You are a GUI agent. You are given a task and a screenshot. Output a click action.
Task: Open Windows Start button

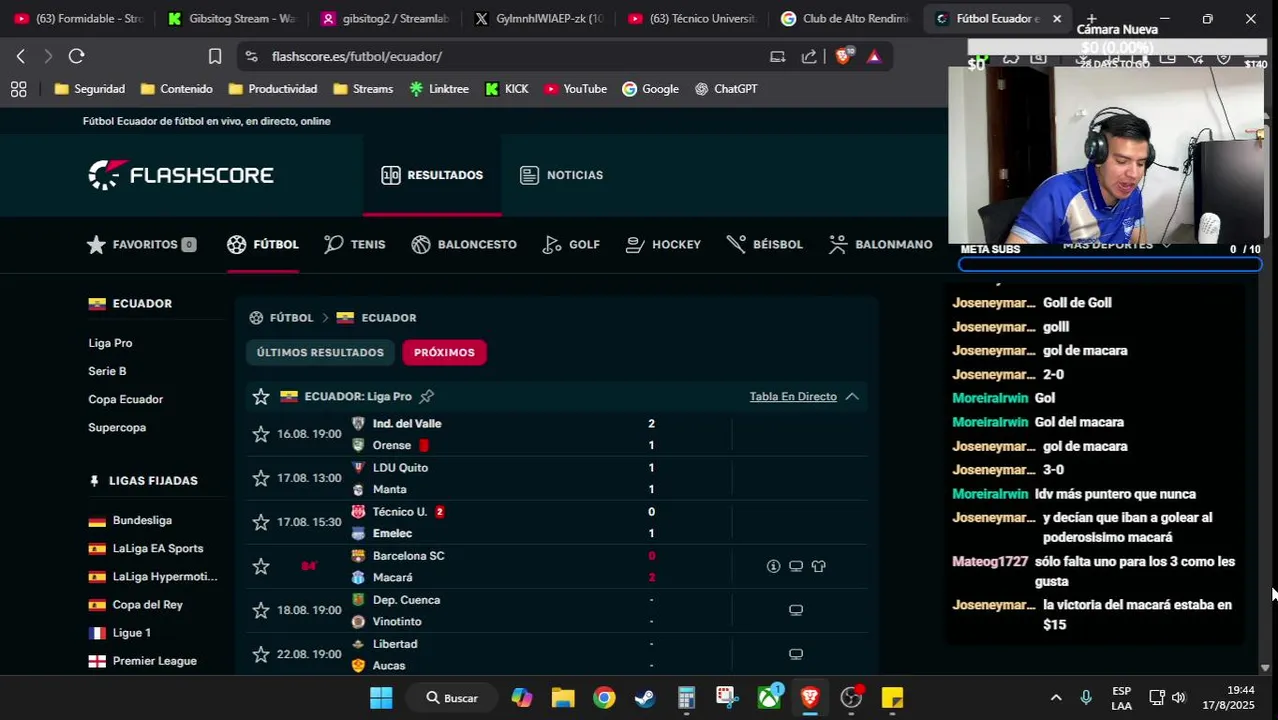[x=381, y=698]
